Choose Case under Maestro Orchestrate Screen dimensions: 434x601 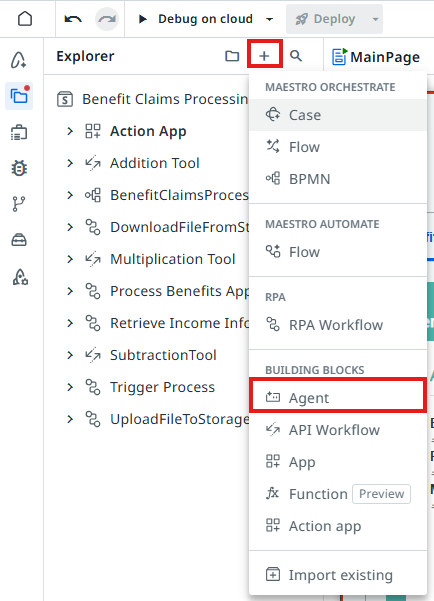(x=338, y=115)
